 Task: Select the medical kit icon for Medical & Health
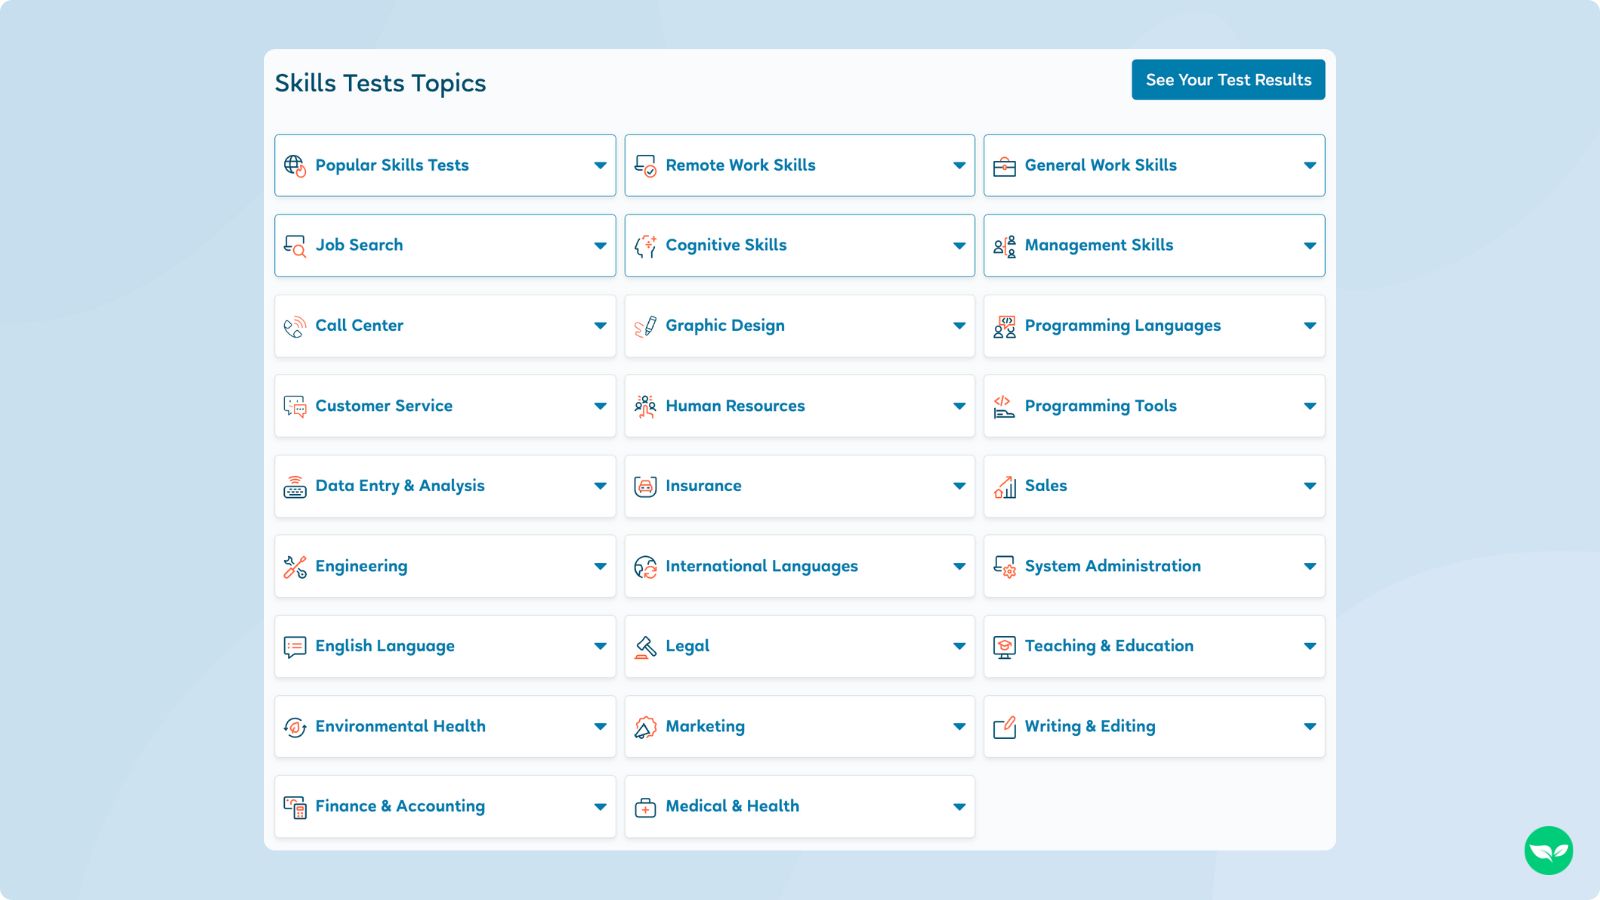click(x=645, y=806)
